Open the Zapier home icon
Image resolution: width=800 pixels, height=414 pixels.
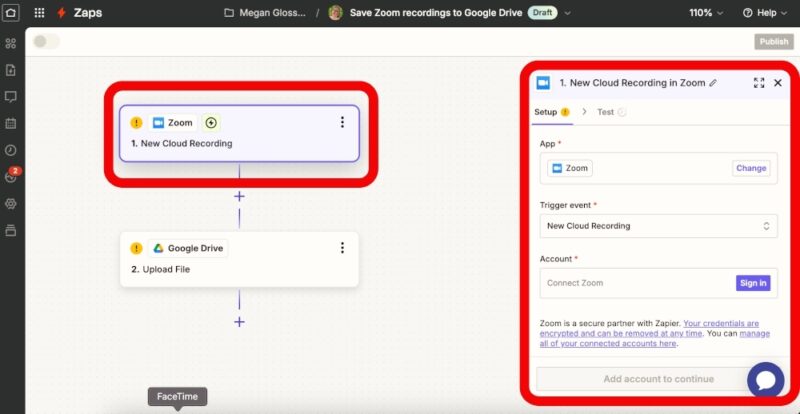tap(12, 12)
